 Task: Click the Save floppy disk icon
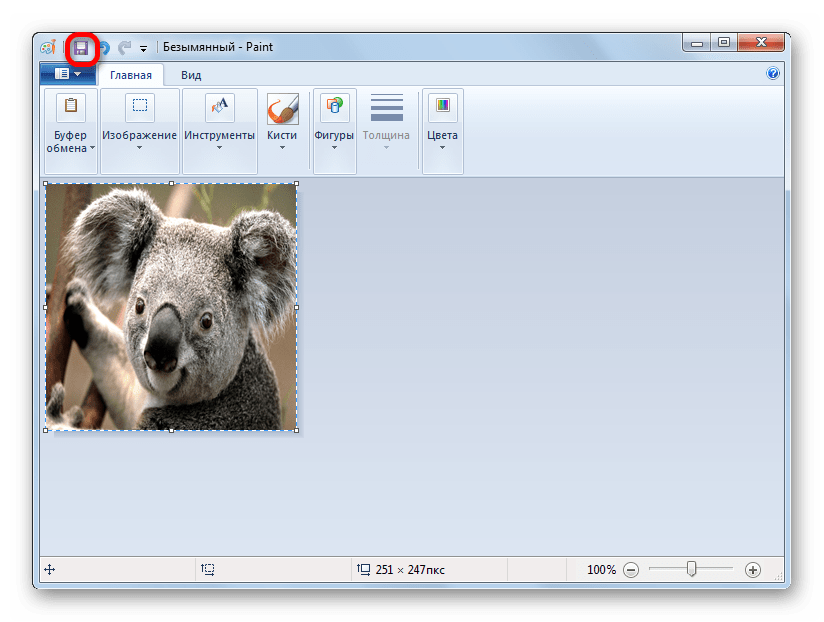(81, 47)
